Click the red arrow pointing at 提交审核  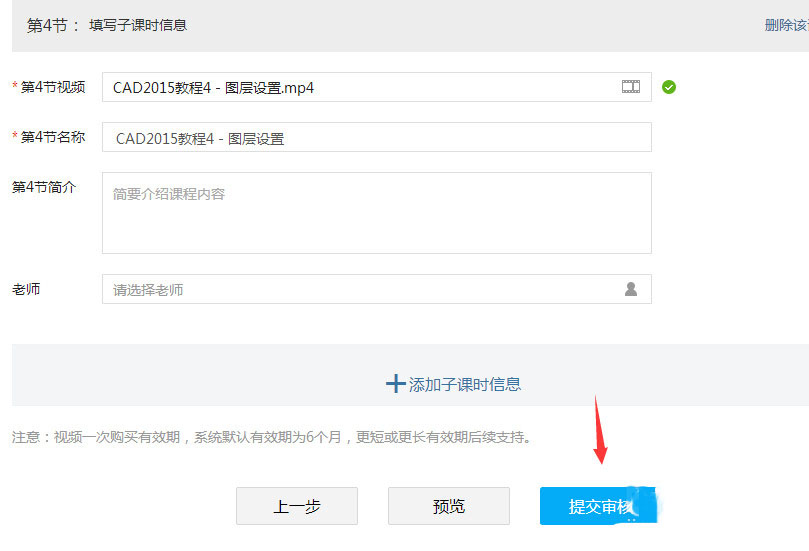(600, 430)
